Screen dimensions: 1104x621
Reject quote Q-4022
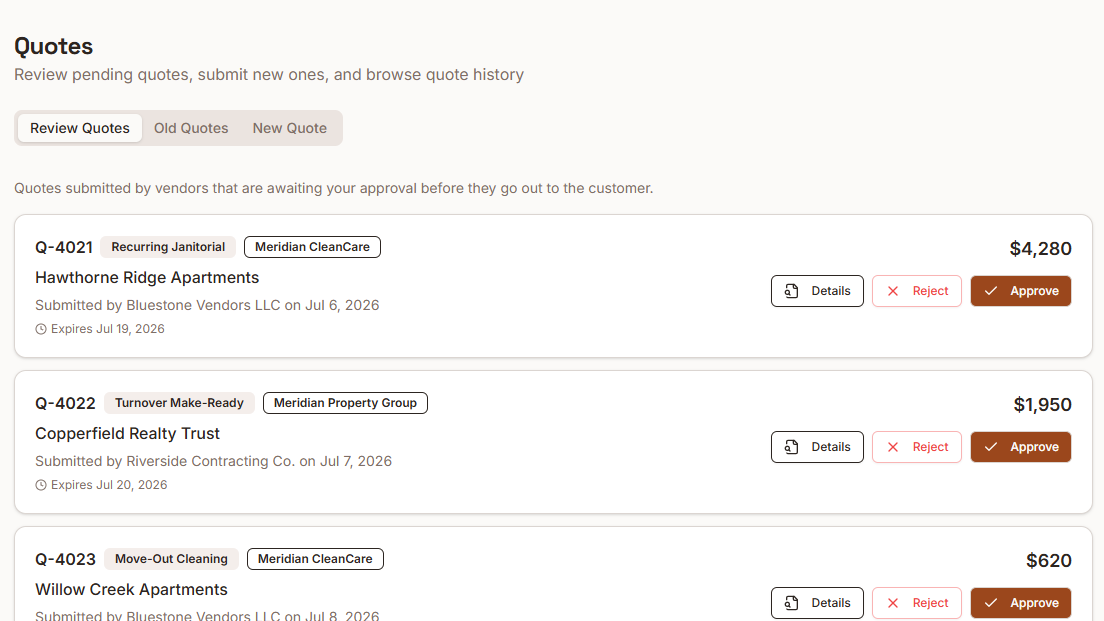coord(917,447)
